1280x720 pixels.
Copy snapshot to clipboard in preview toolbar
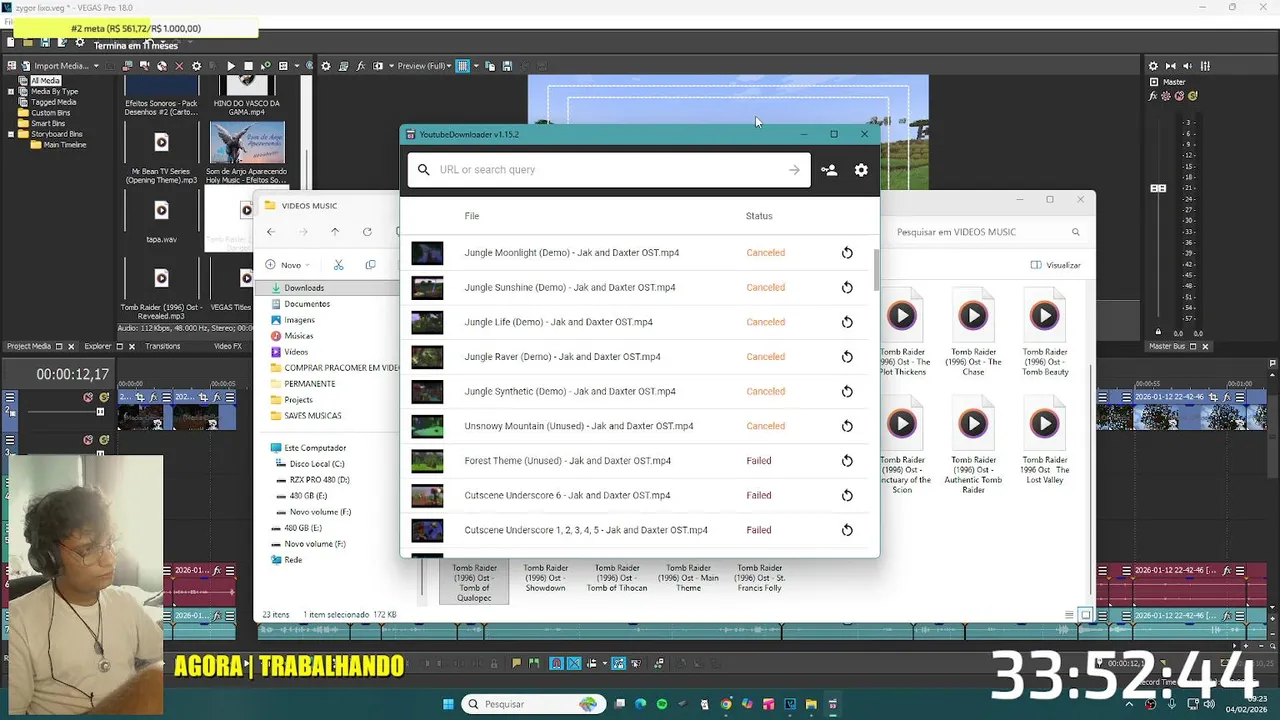(x=490, y=66)
